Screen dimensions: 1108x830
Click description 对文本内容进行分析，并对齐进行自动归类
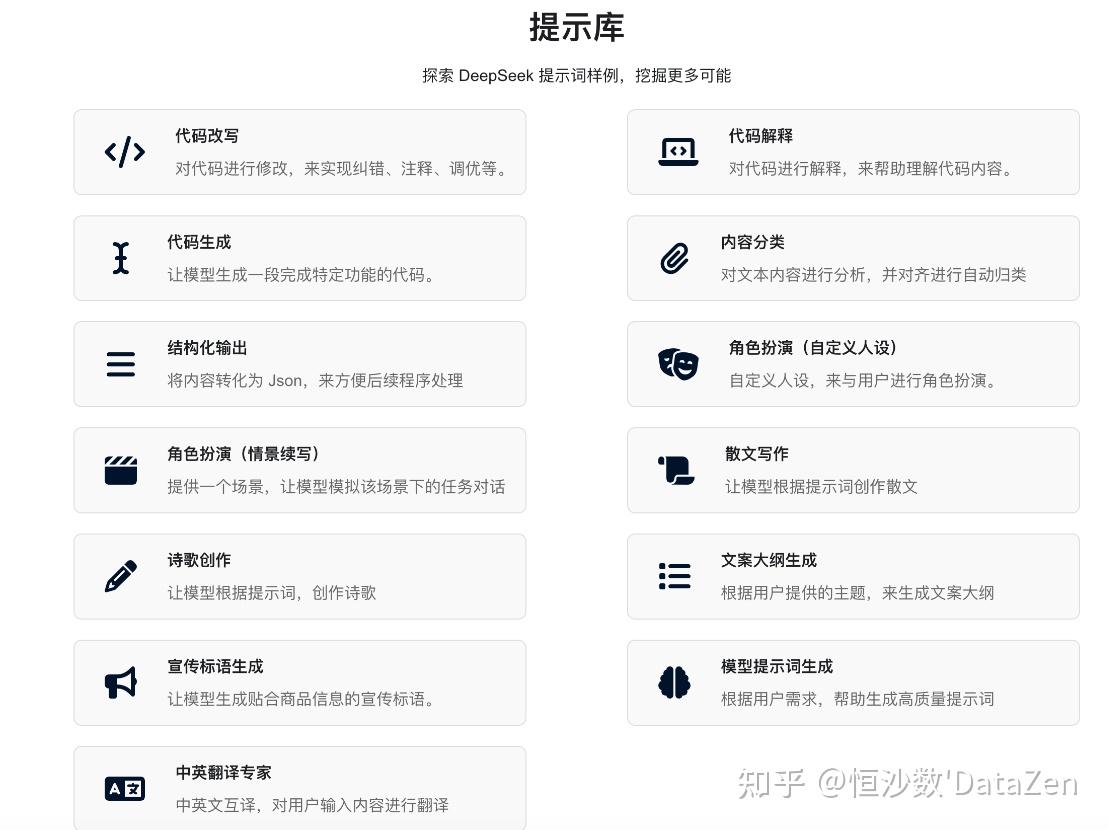point(873,275)
